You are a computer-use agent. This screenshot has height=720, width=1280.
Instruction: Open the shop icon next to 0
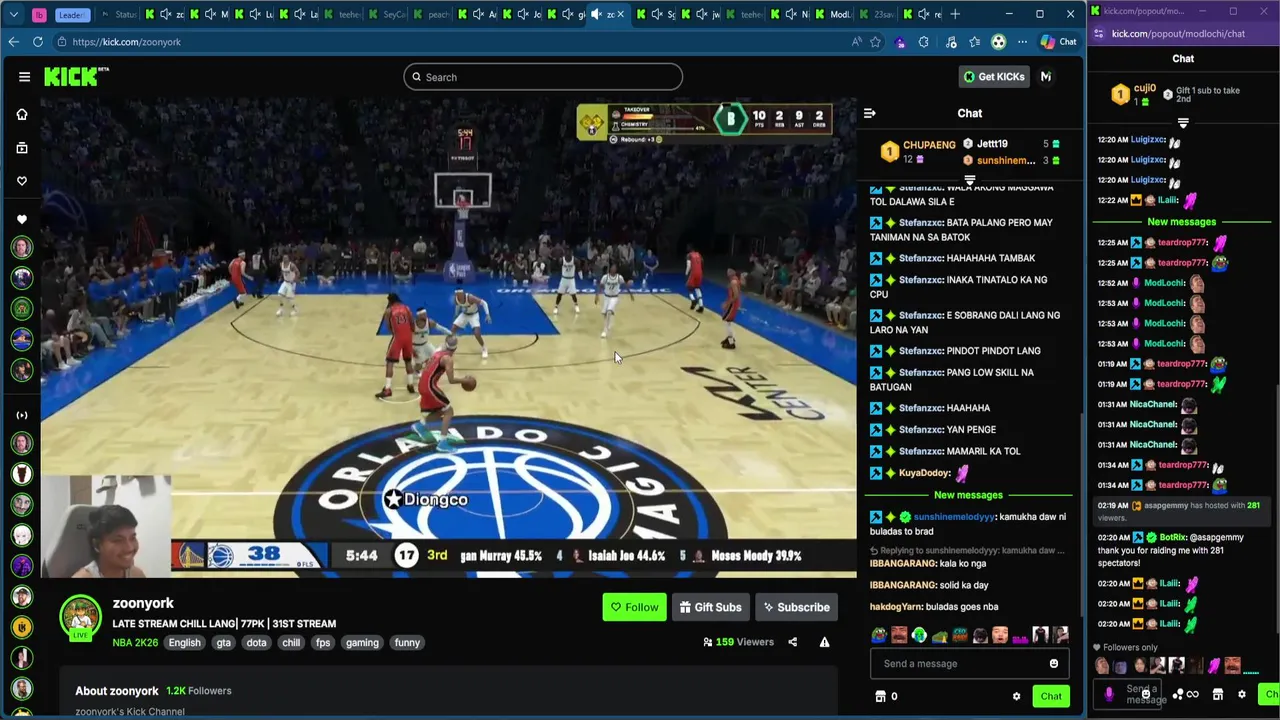tap(880, 697)
